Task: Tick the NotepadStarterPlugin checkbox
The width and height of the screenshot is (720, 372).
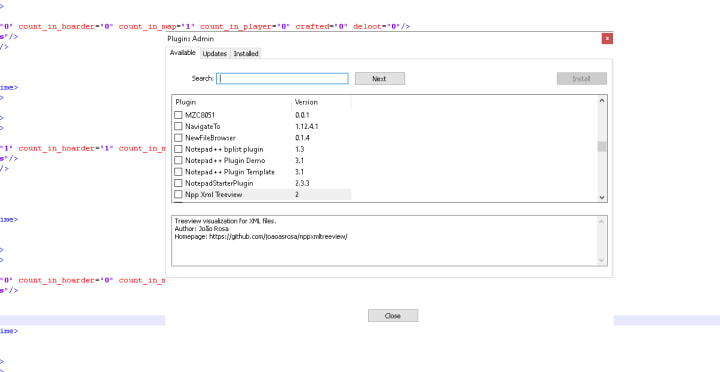Action: click(x=178, y=183)
